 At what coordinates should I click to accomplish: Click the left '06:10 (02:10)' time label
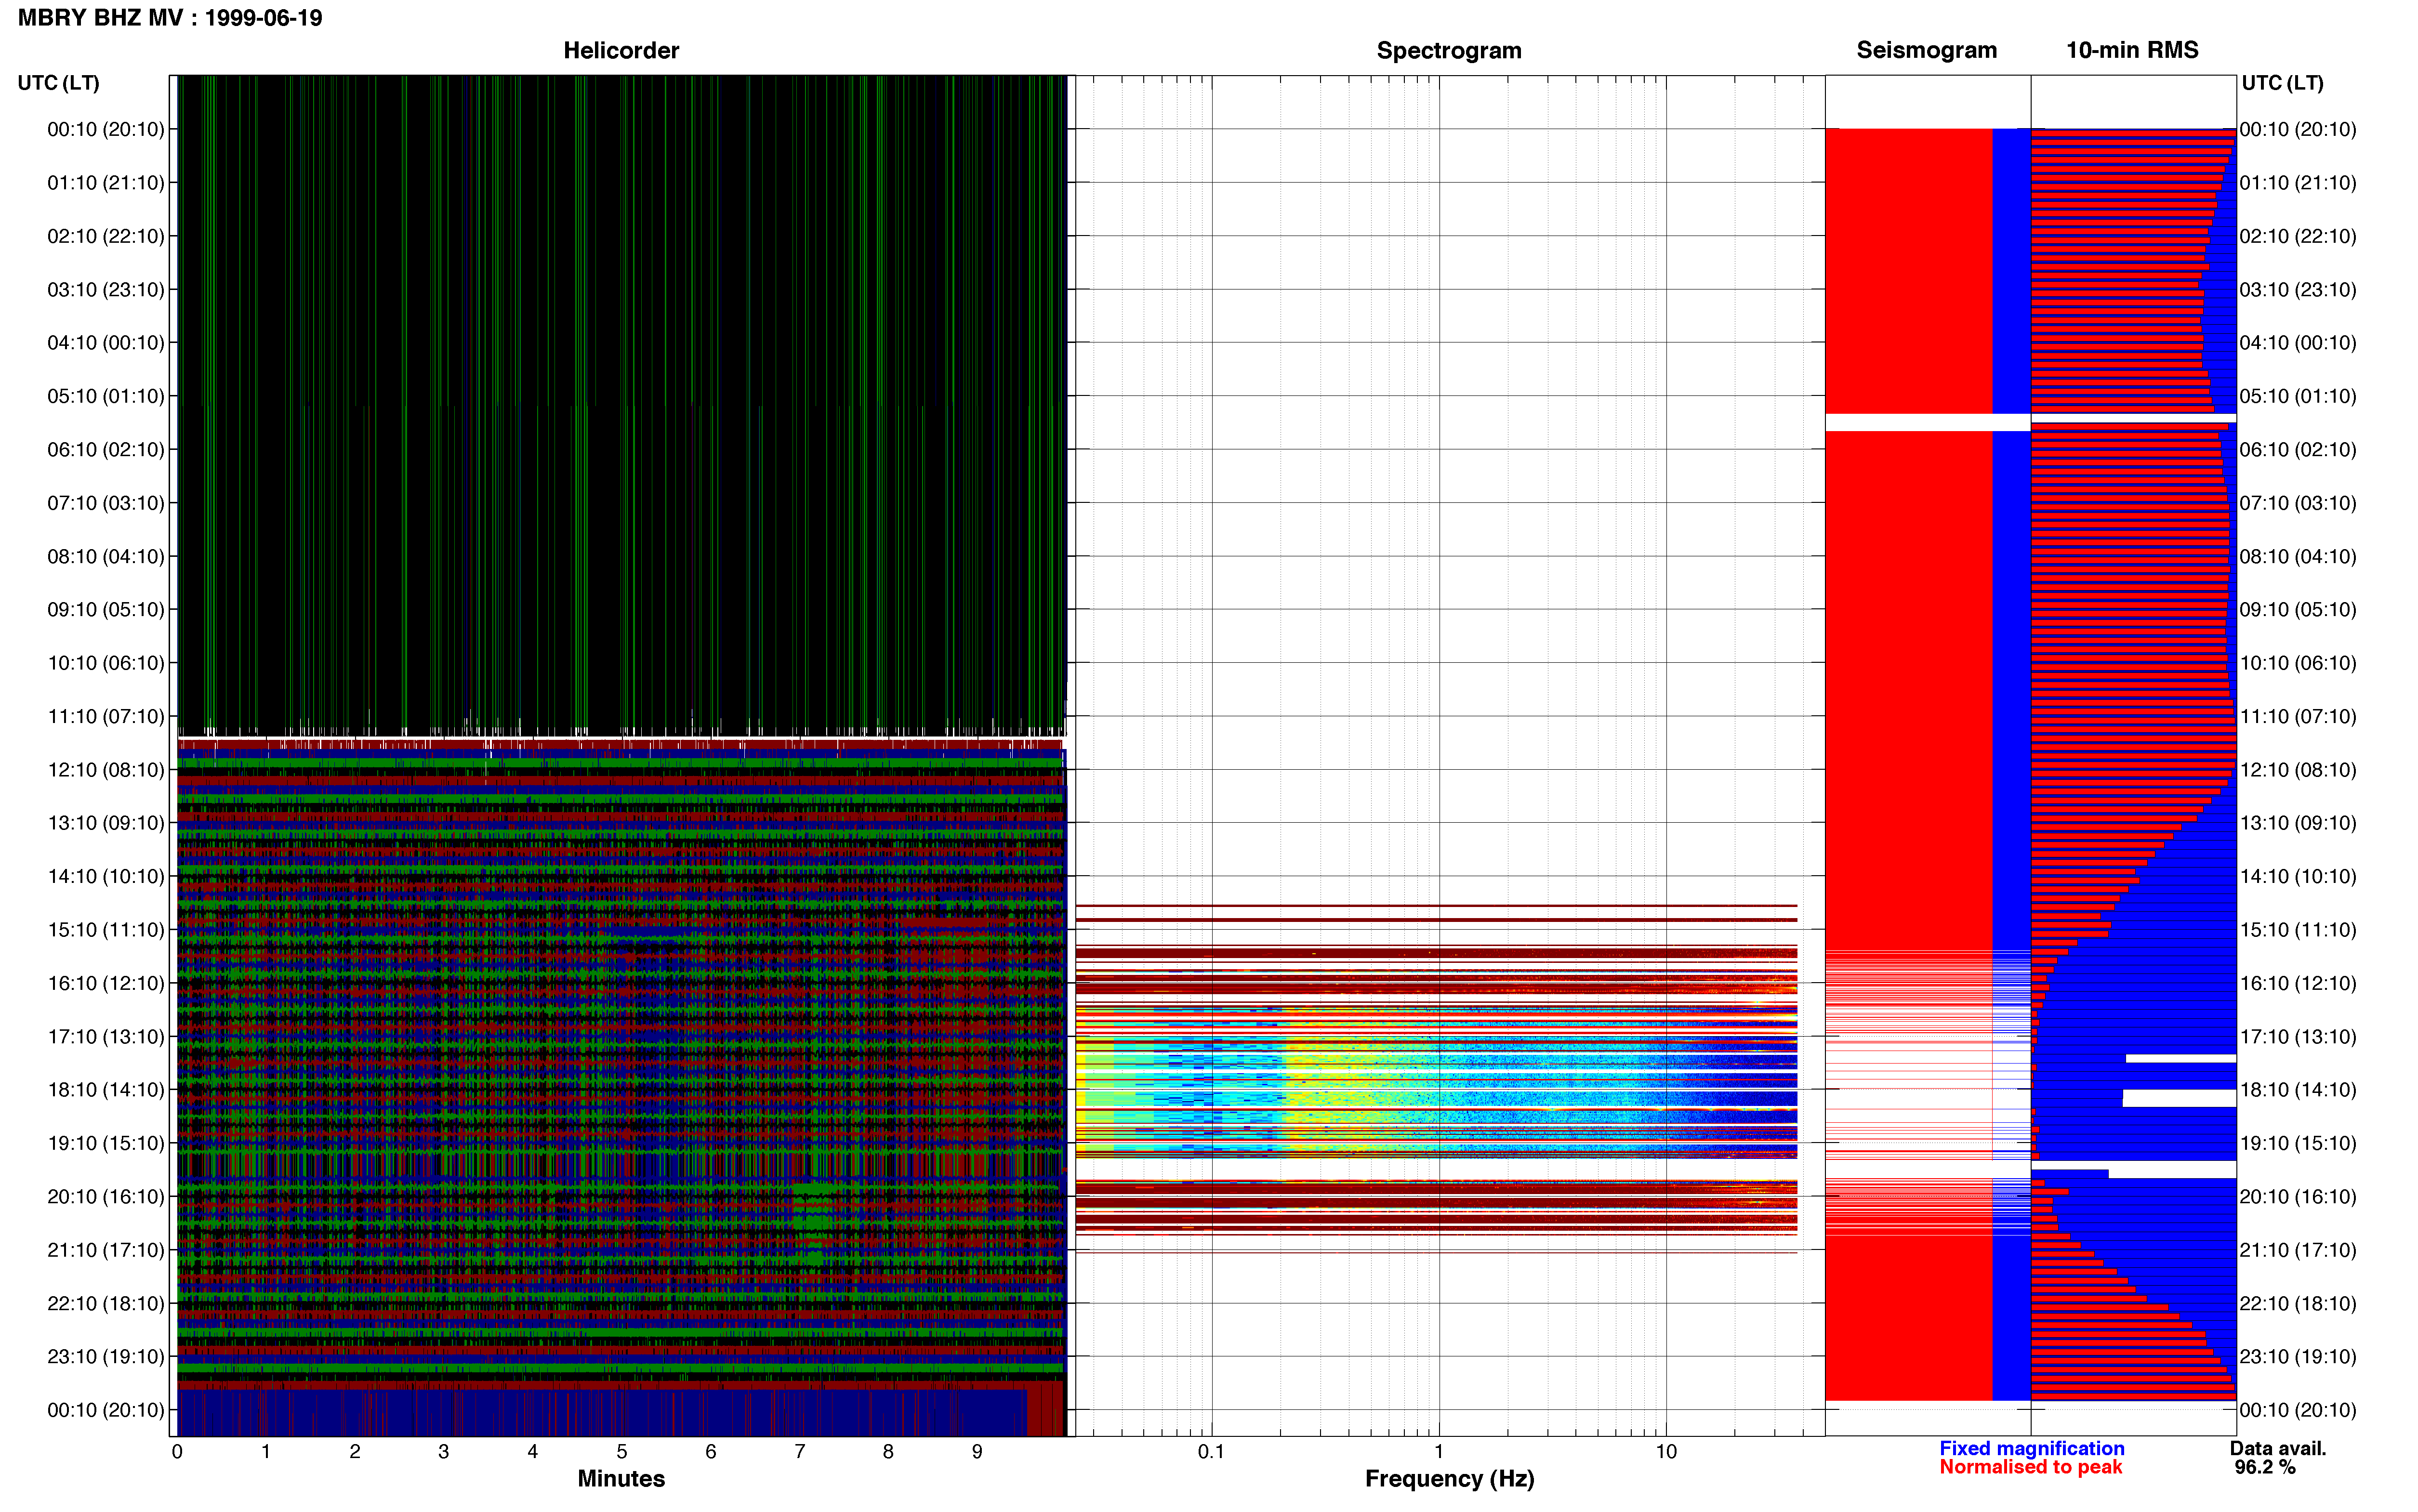pyautogui.click(x=106, y=450)
